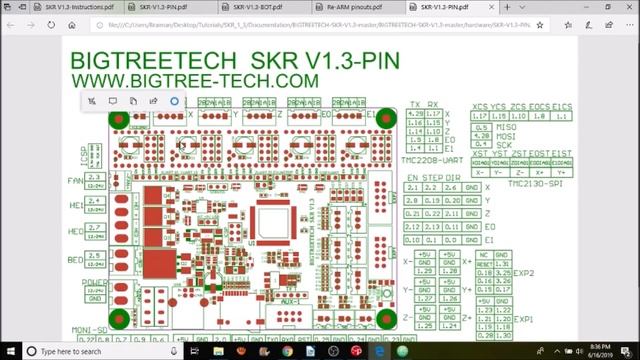Ask Cortana via the blue circle icon
This screenshot has width=640, height=360.
174,101
